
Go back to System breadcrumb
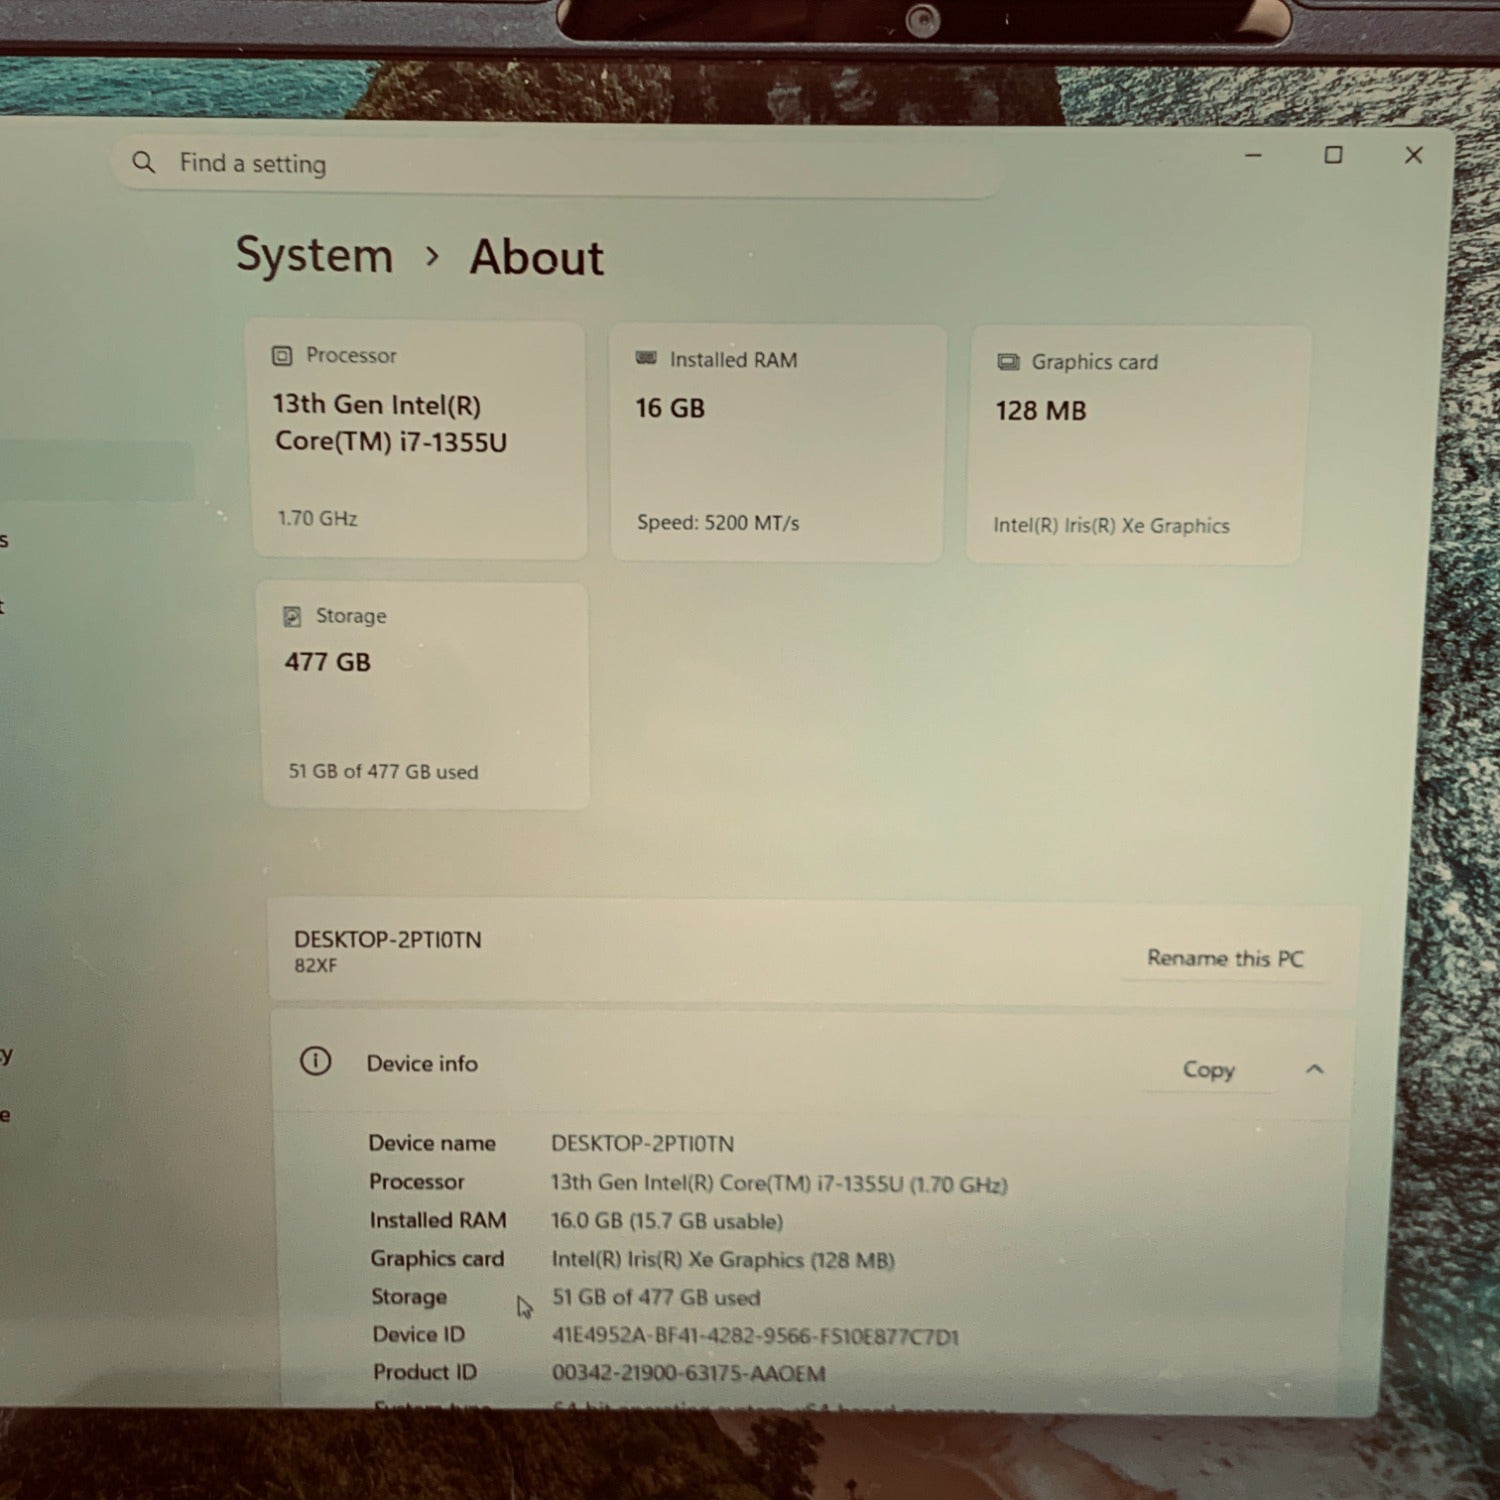pyautogui.click(x=314, y=255)
